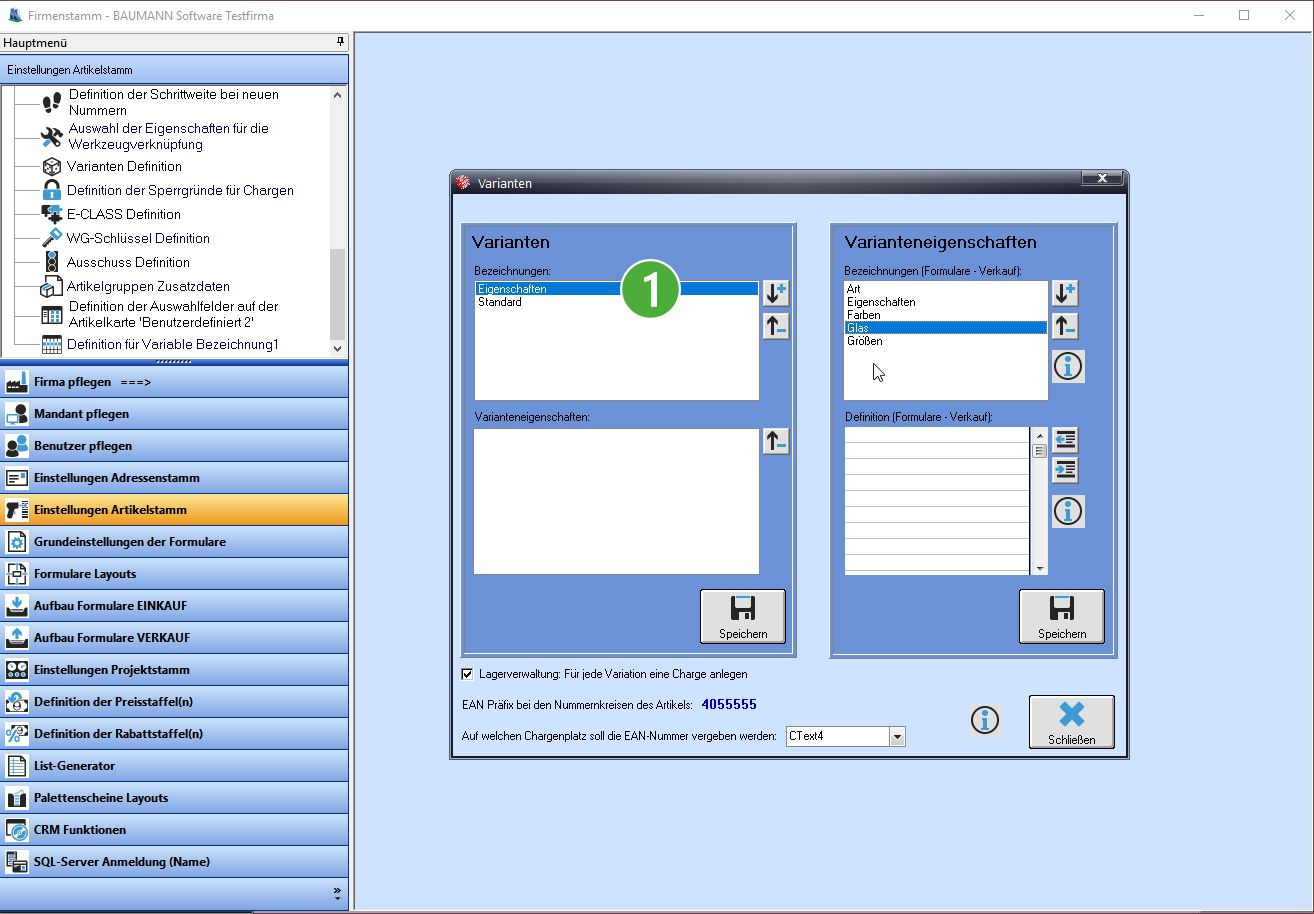Click the padlock icon for Sperrgründe für Chargen
Viewport: 1314px width, 914px height.
pos(52,190)
